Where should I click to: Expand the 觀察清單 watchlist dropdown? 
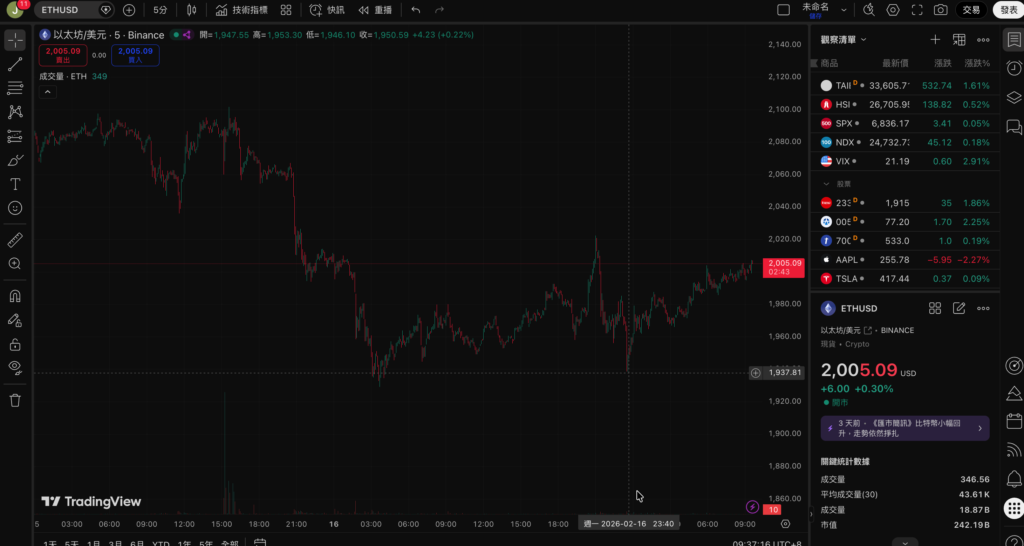(x=844, y=40)
